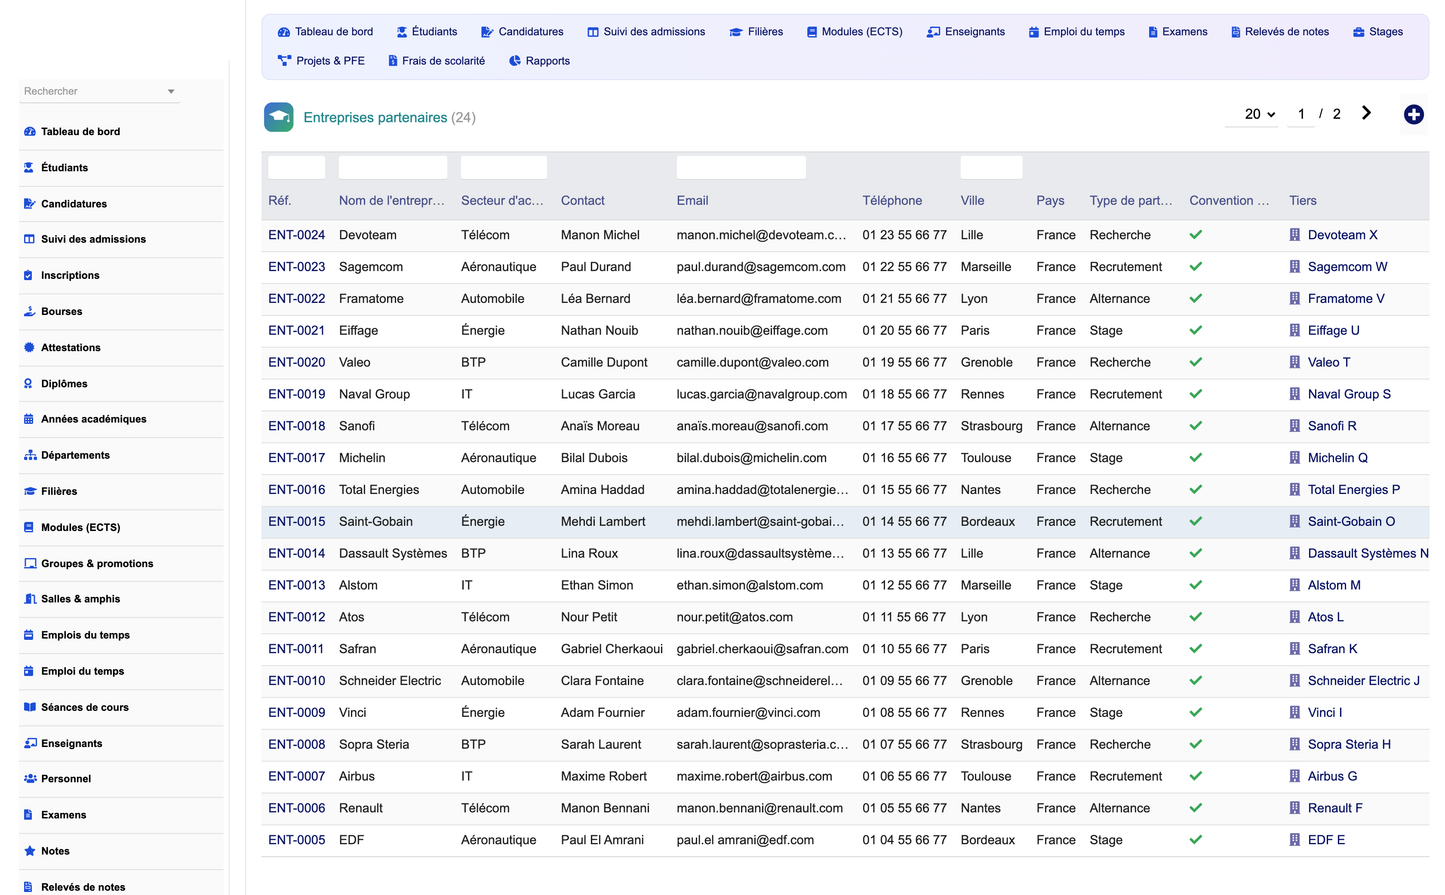Screen dimensions: 1445x895
Task: Open Suivi des admissions top tab
Action: point(646,32)
